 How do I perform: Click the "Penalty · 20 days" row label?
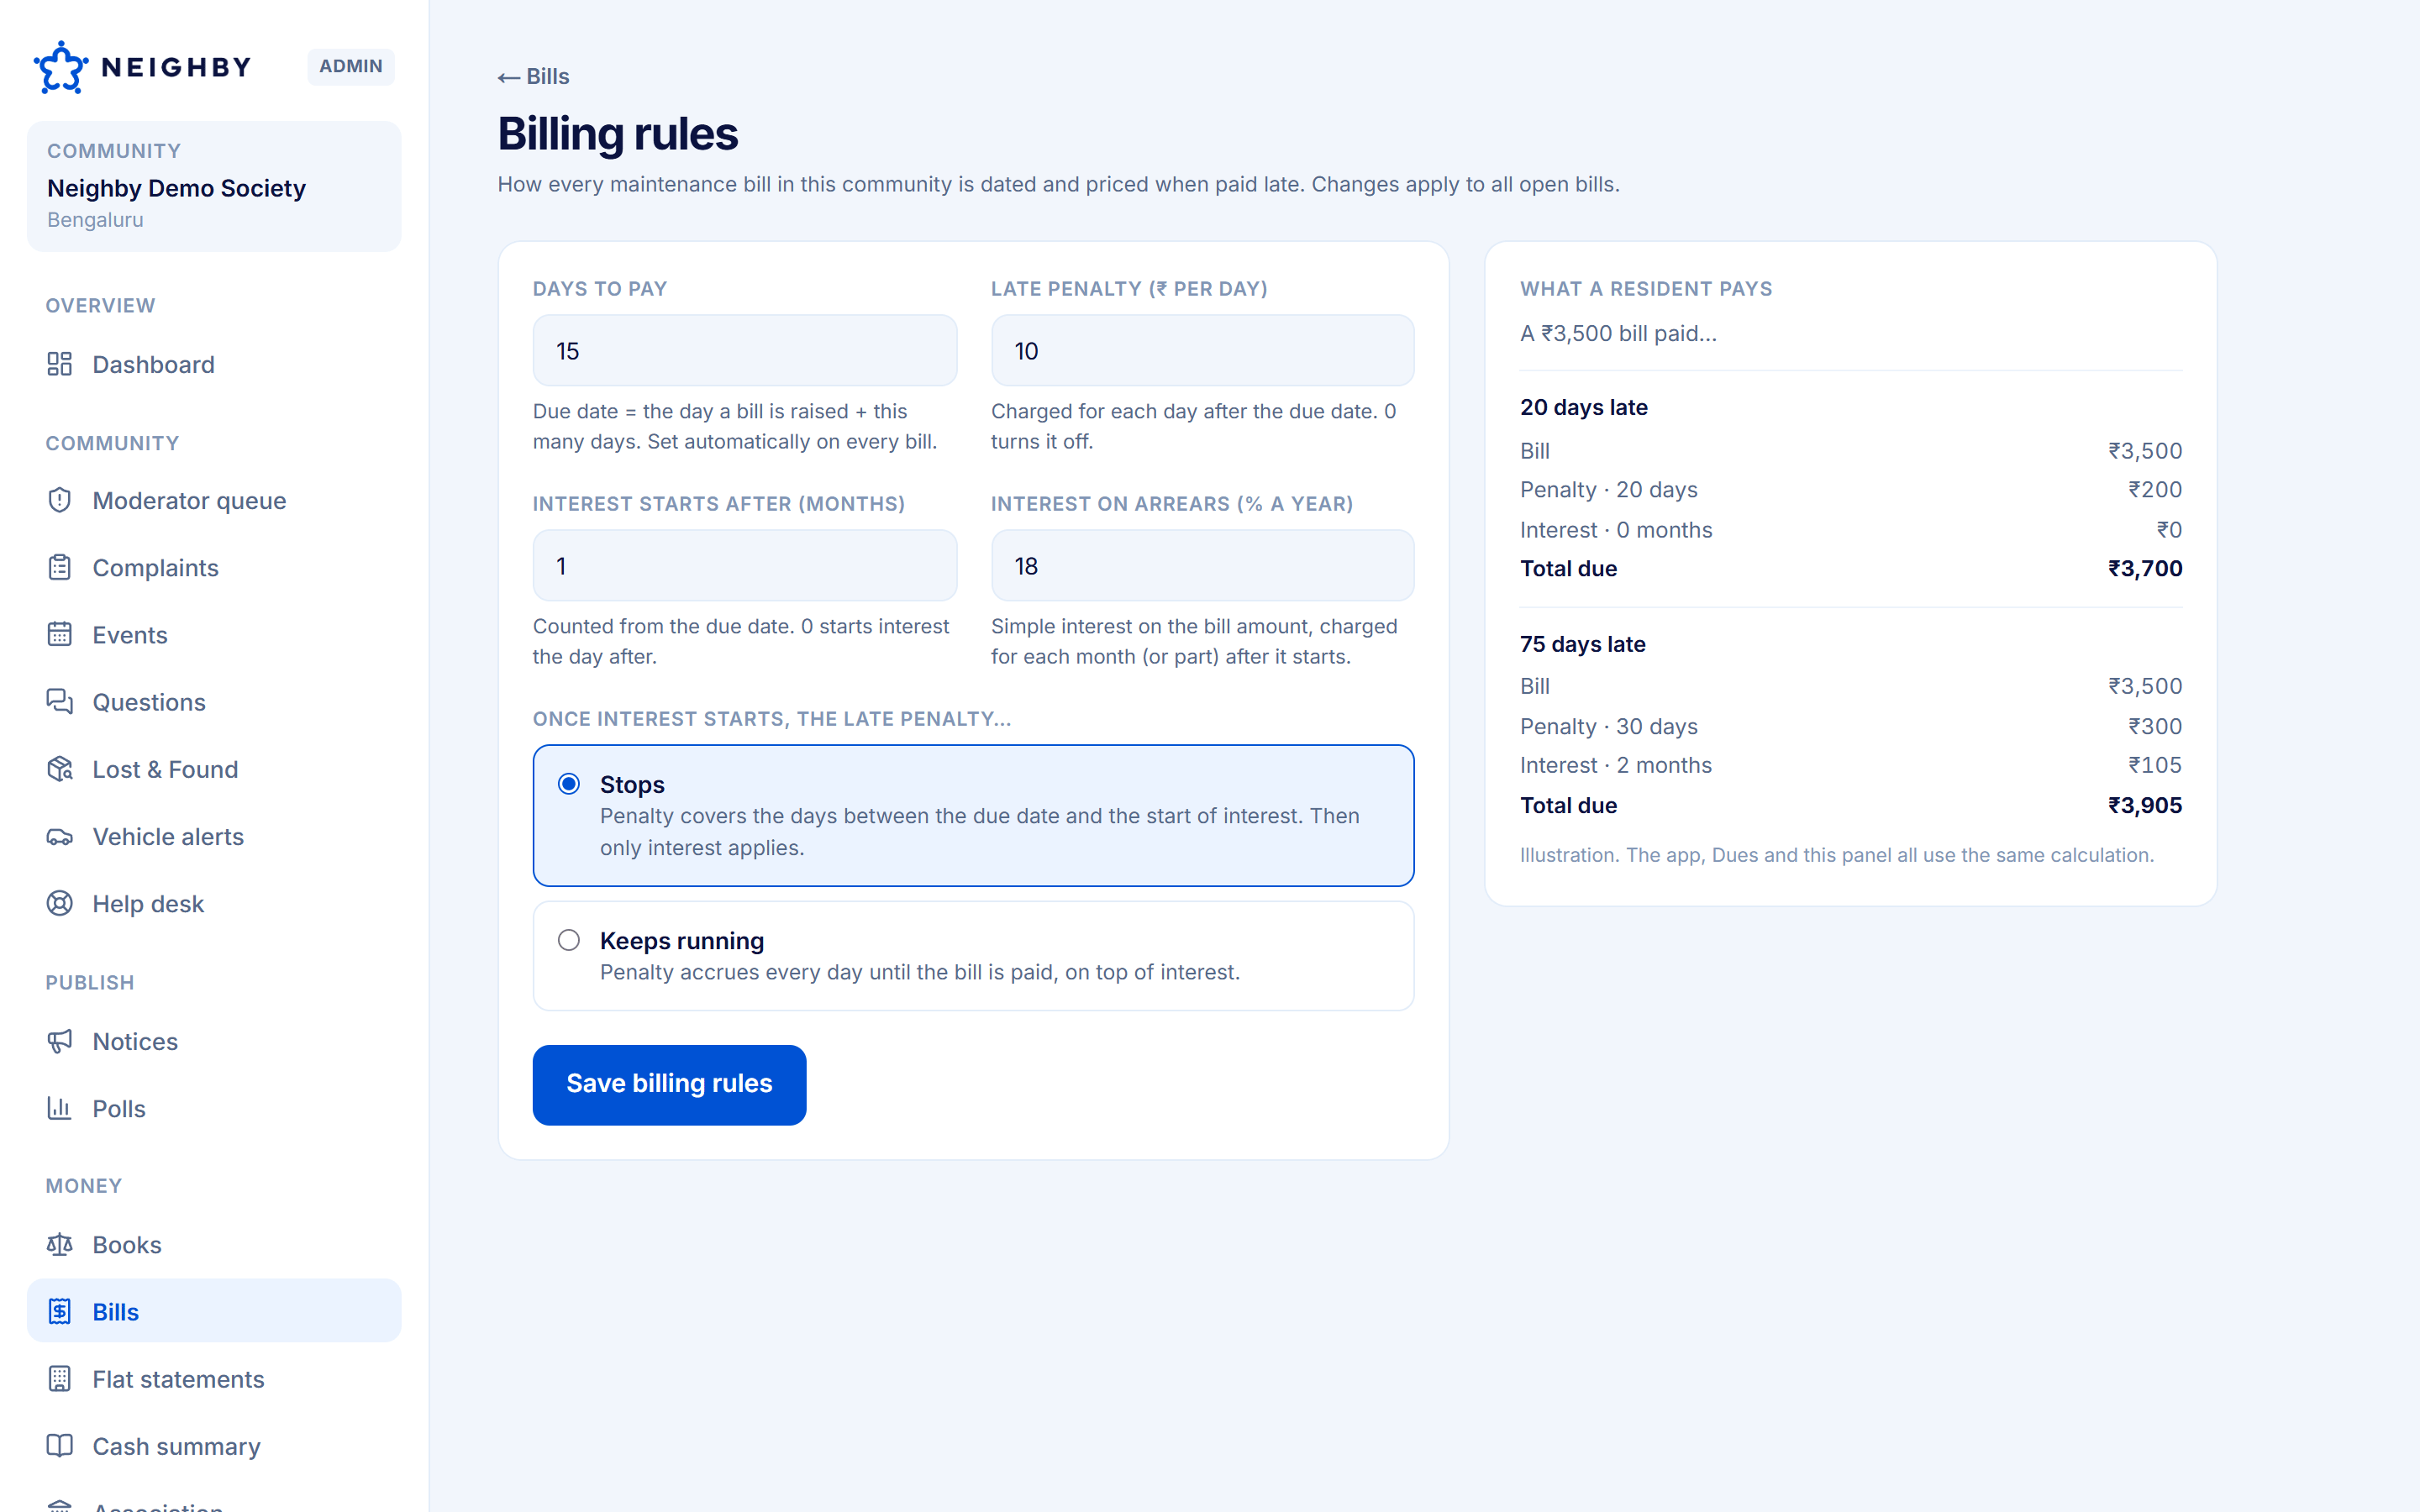click(1609, 489)
